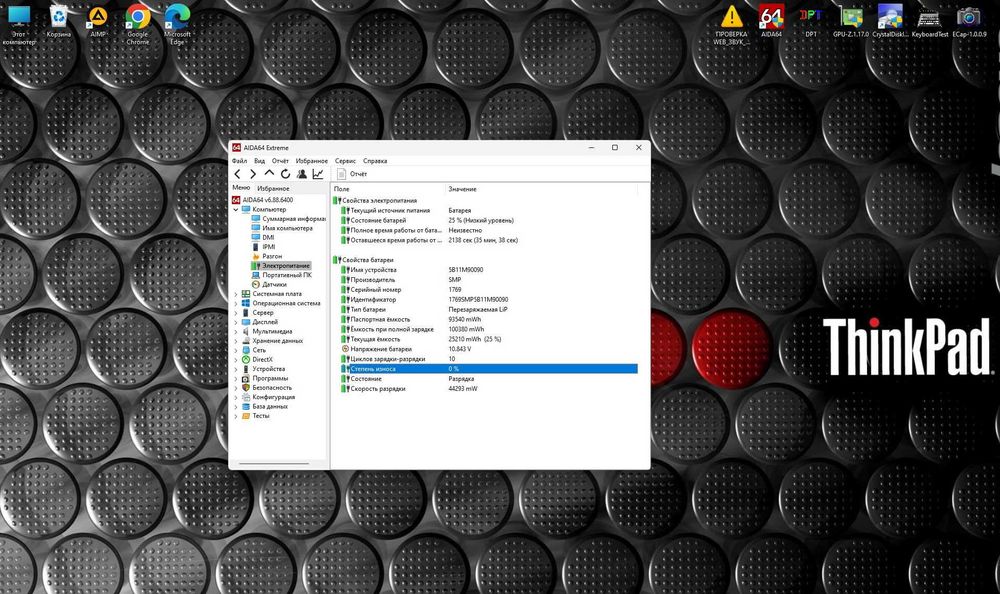Select Имя компьютера tree item

point(282,228)
